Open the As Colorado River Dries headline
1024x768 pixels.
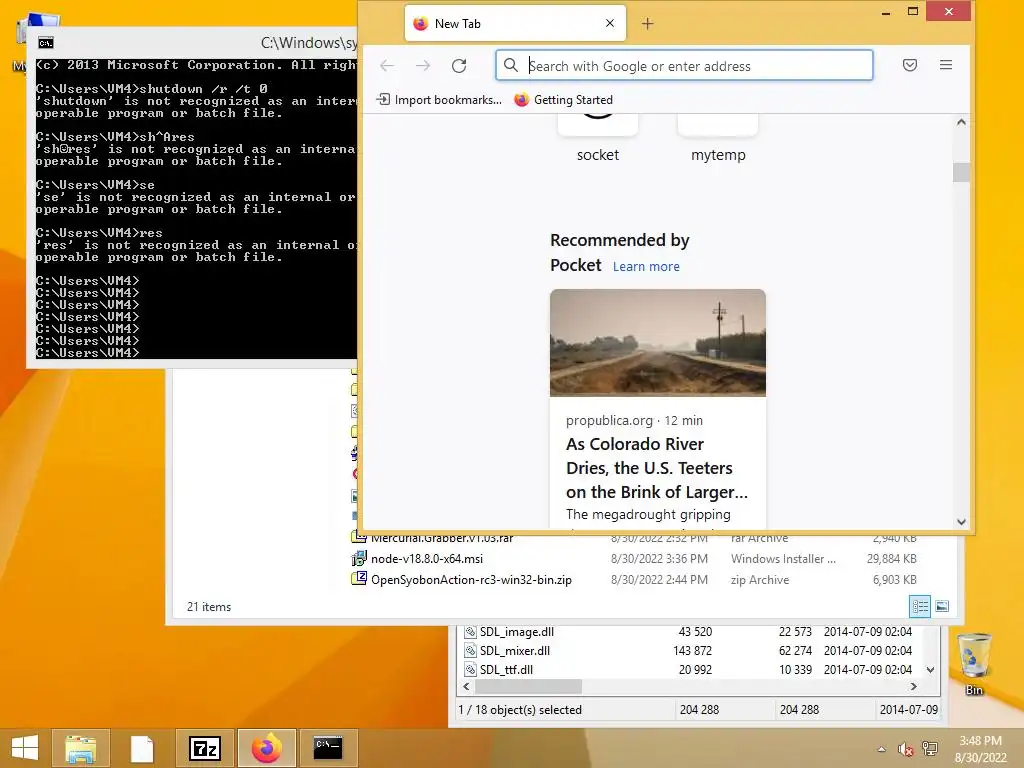pos(657,468)
